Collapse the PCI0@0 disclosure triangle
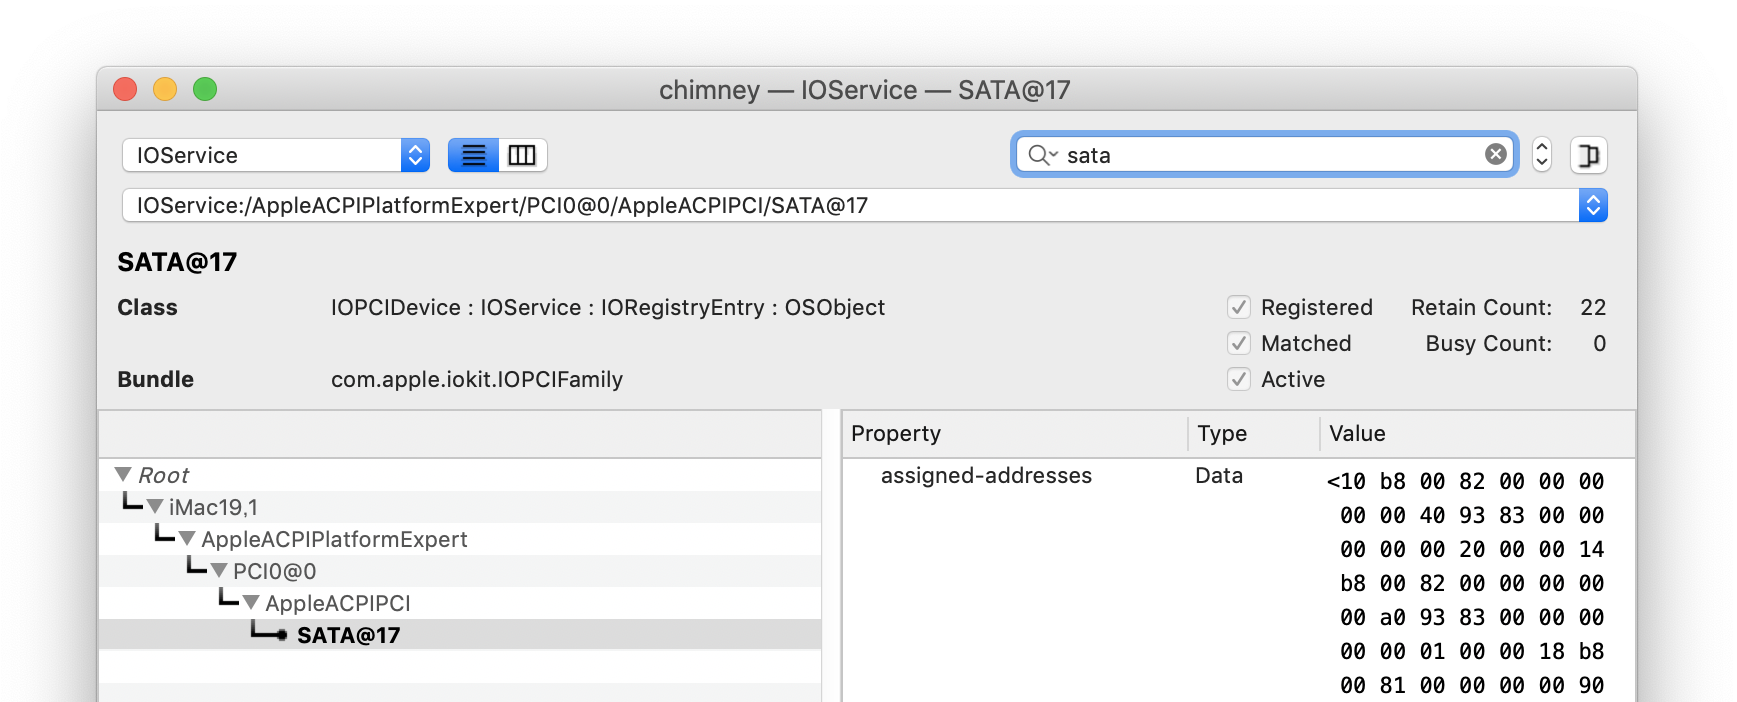This screenshot has width=1737, height=702. [219, 570]
